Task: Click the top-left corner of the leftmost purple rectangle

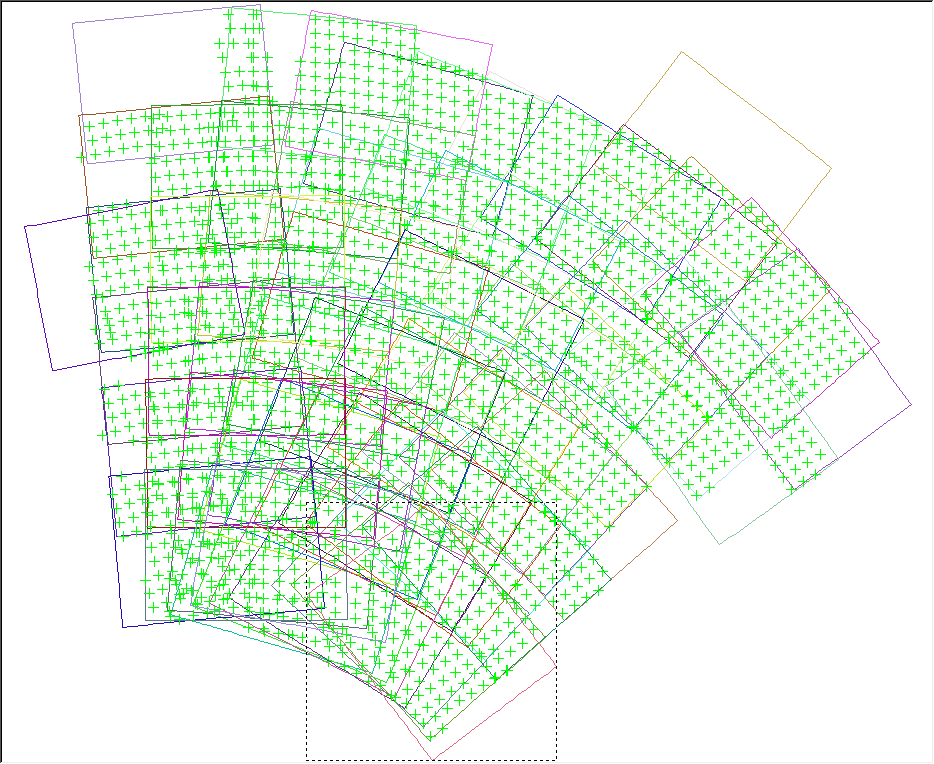Action: [25, 225]
